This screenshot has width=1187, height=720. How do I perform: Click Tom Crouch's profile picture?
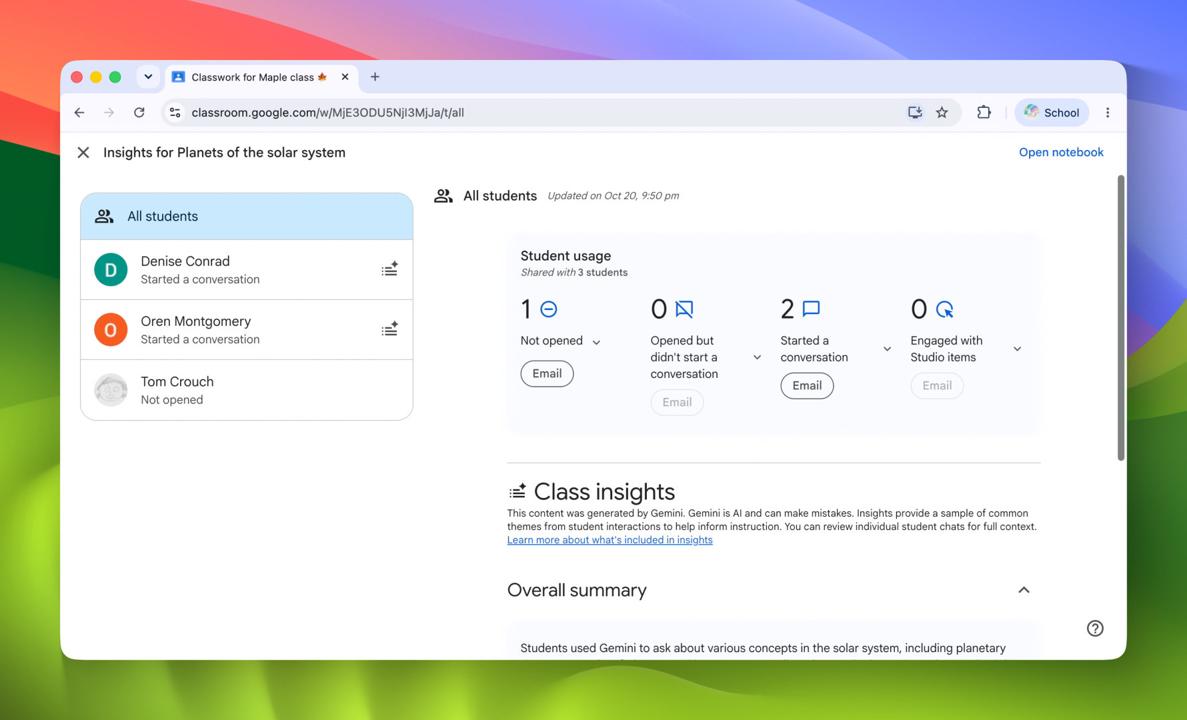pos(111,390)
